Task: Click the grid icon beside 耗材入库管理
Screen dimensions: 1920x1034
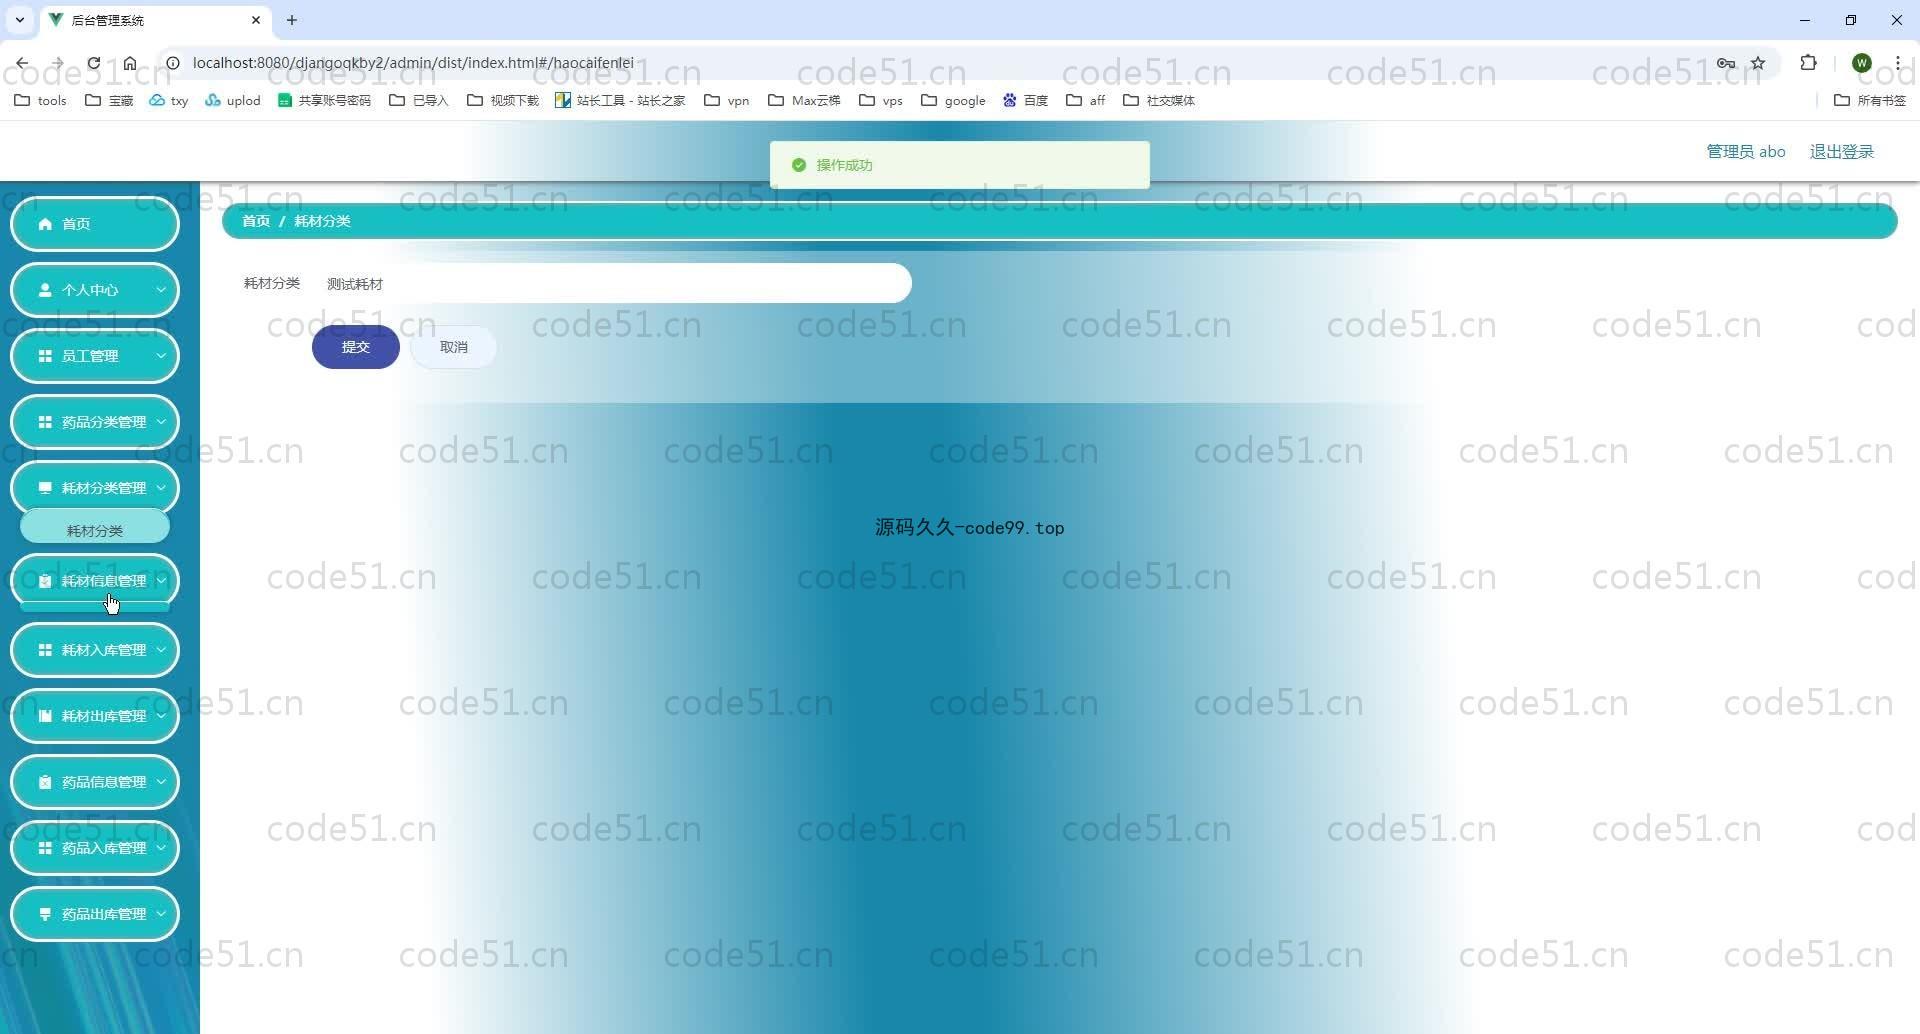Action: tap(45, 650)
